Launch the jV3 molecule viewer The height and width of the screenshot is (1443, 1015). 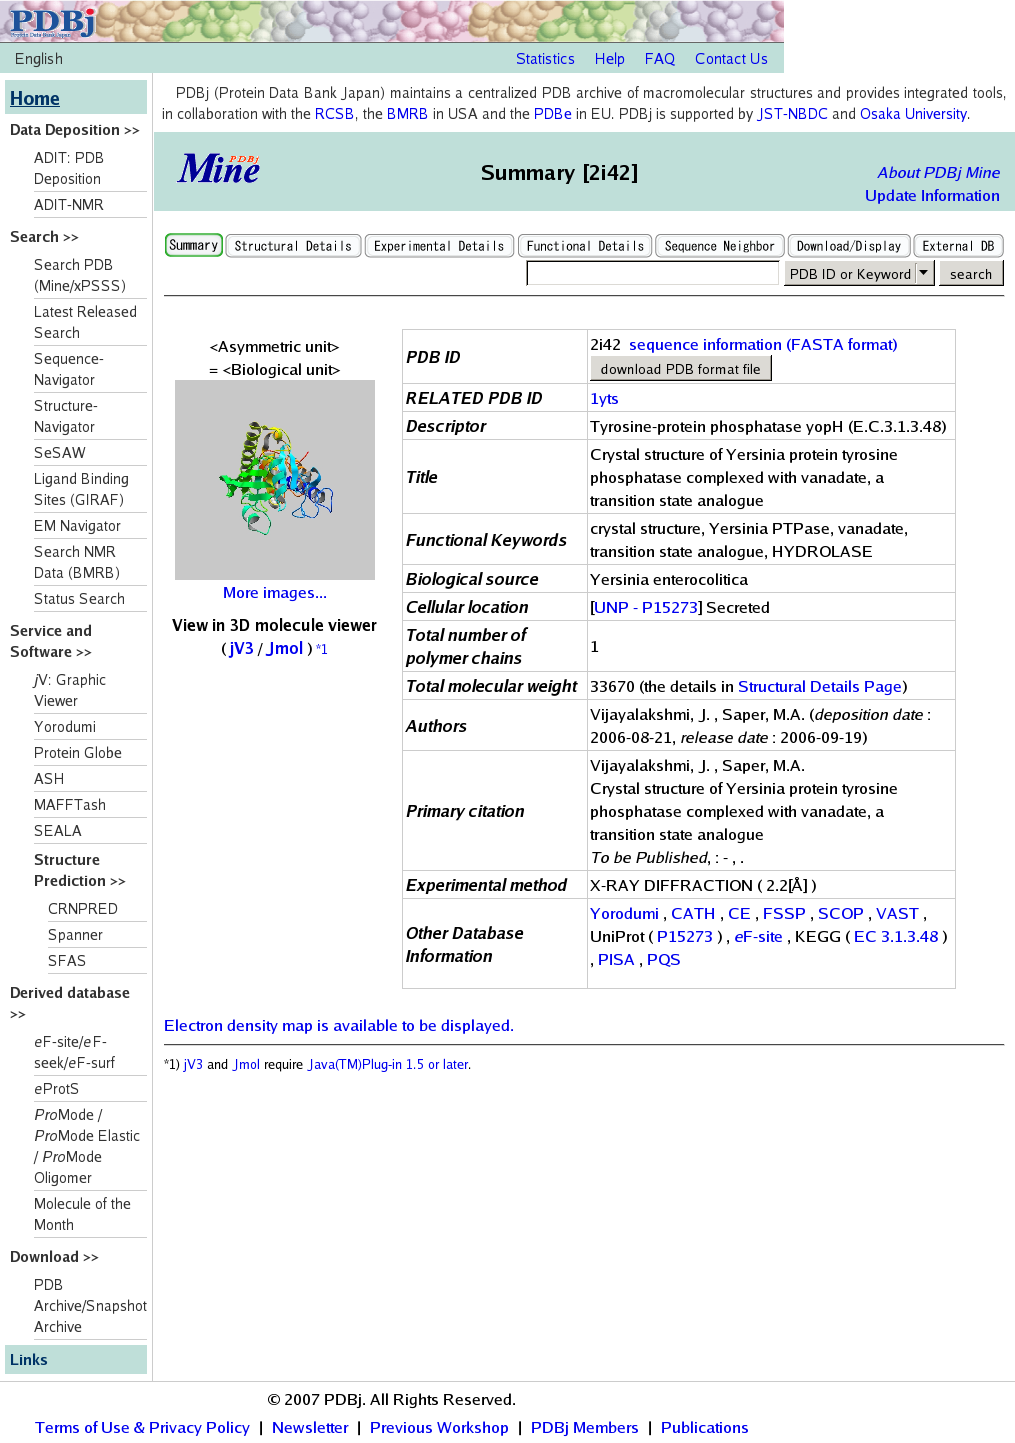[241, 648]
